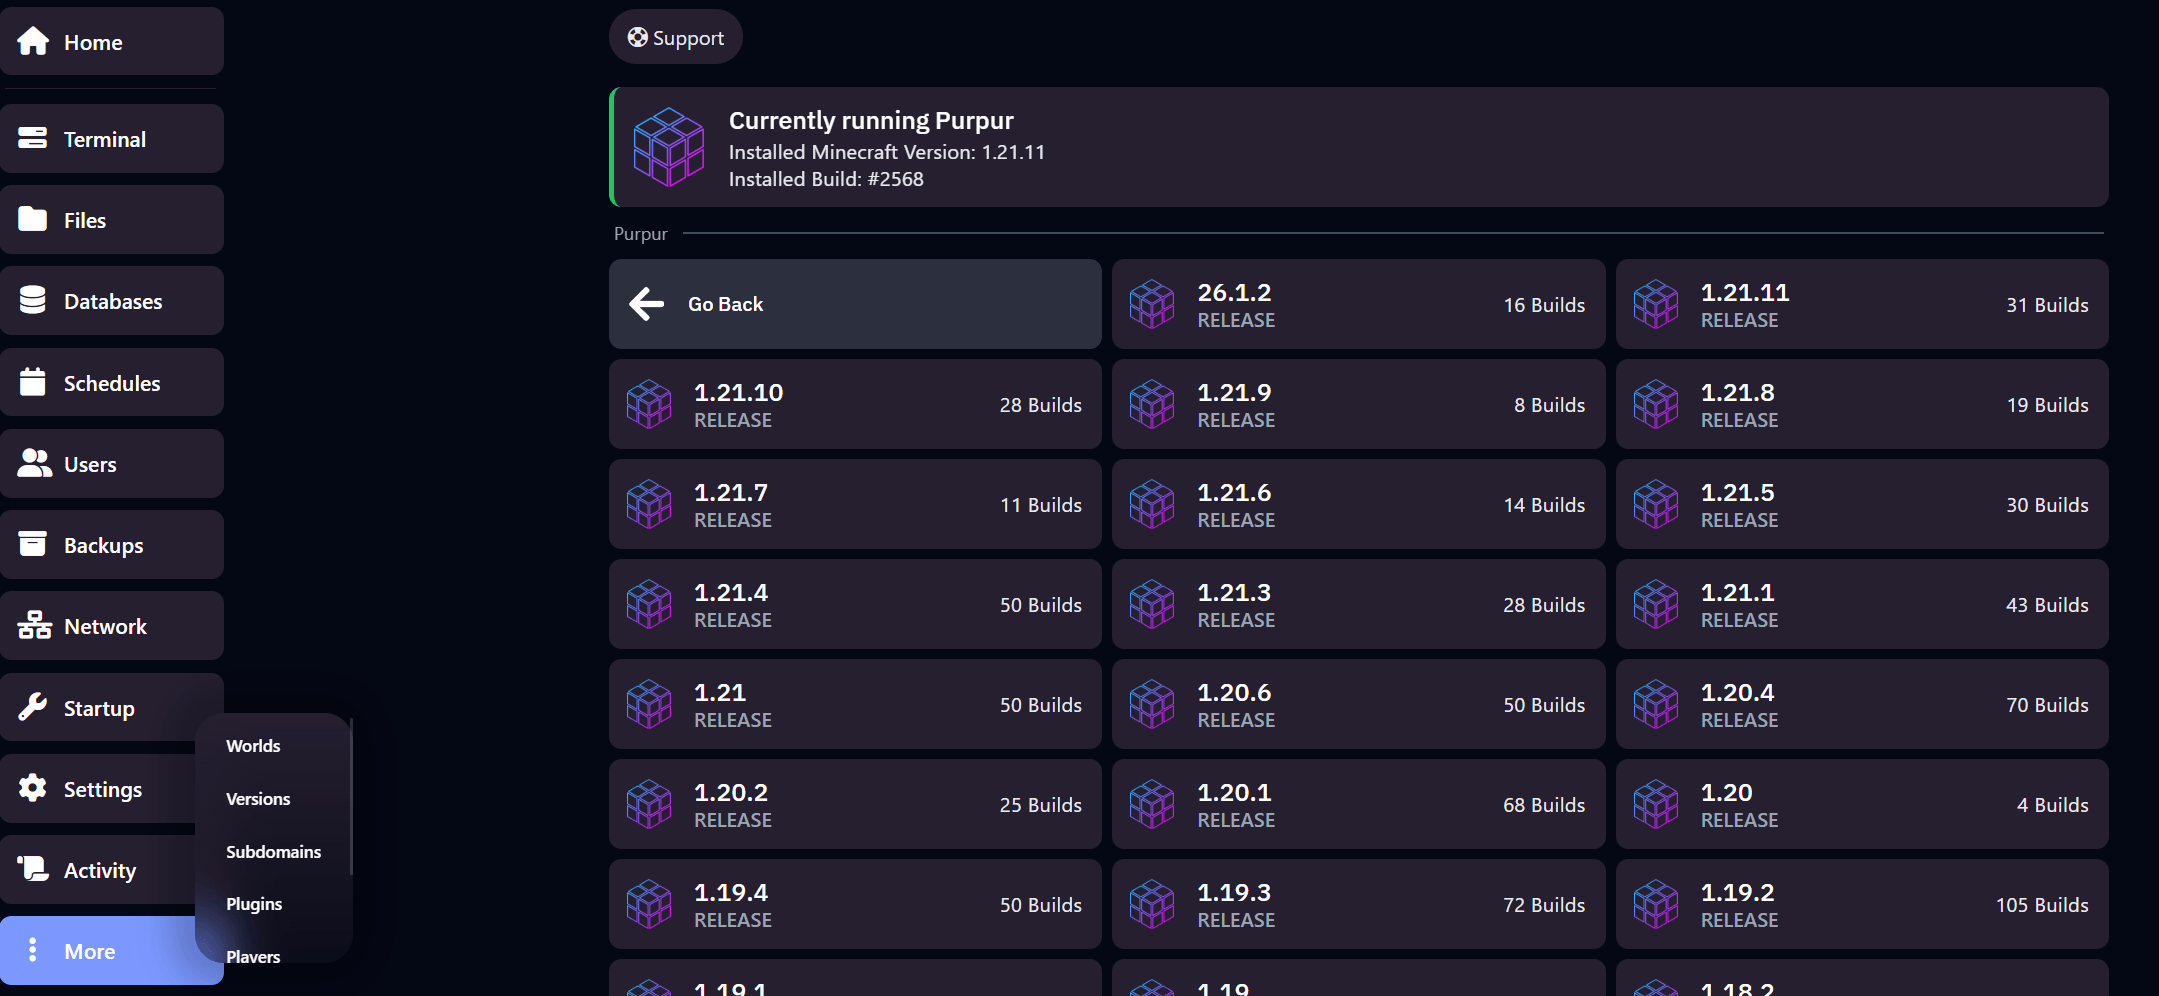This screenshot has width=2159, height=996.
Task: Choose the 1.19.3 release card
Action: tap(1358, 904)
